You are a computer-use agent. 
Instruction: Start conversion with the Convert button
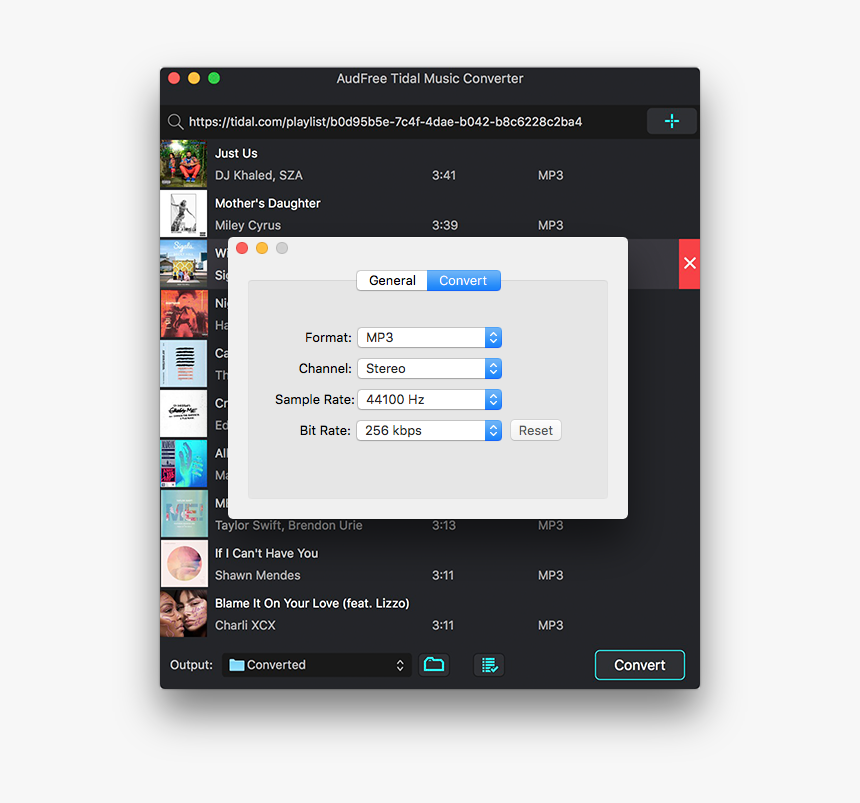point(639,664)
